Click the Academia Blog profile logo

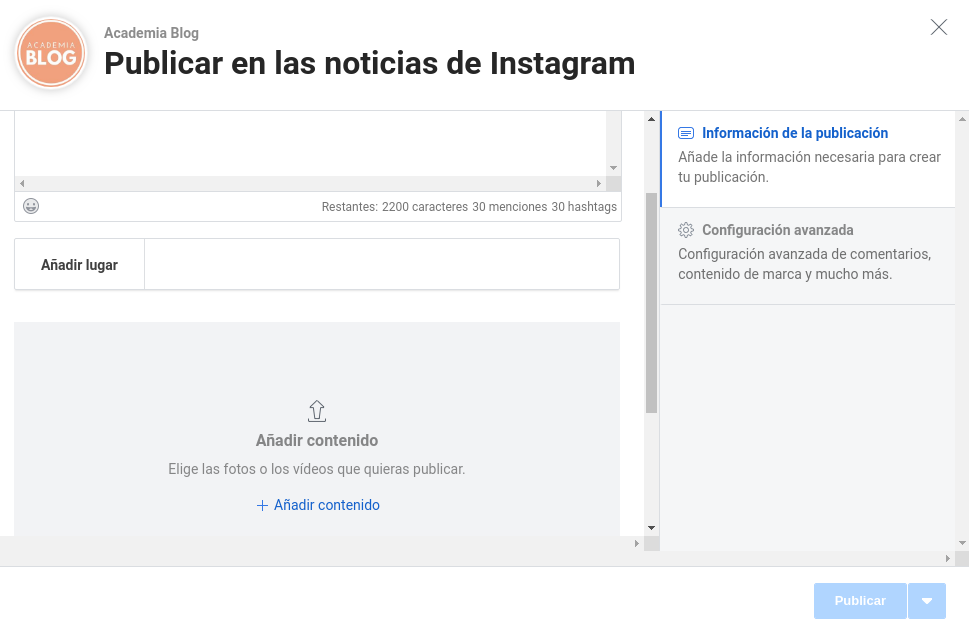[51, 53]
